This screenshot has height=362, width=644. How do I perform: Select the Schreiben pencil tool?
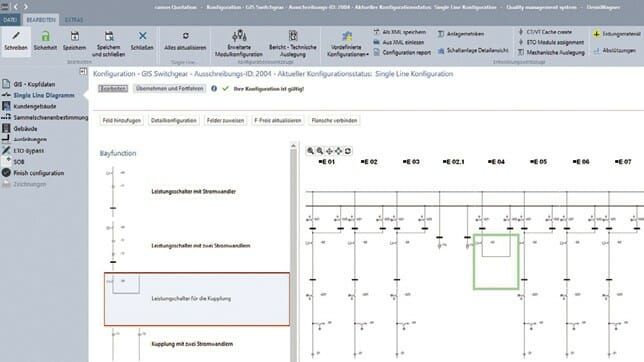coord(16,42)
